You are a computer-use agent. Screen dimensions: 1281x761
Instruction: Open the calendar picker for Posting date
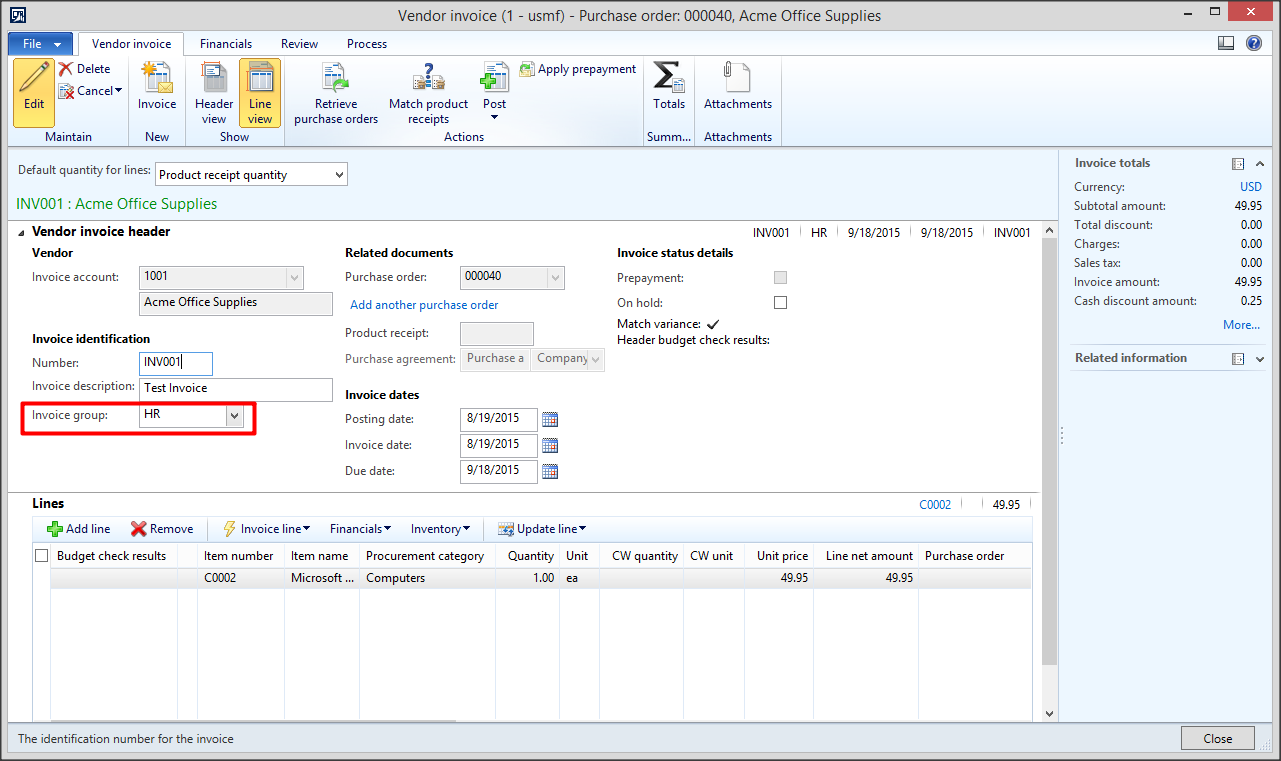pos(550,419)
